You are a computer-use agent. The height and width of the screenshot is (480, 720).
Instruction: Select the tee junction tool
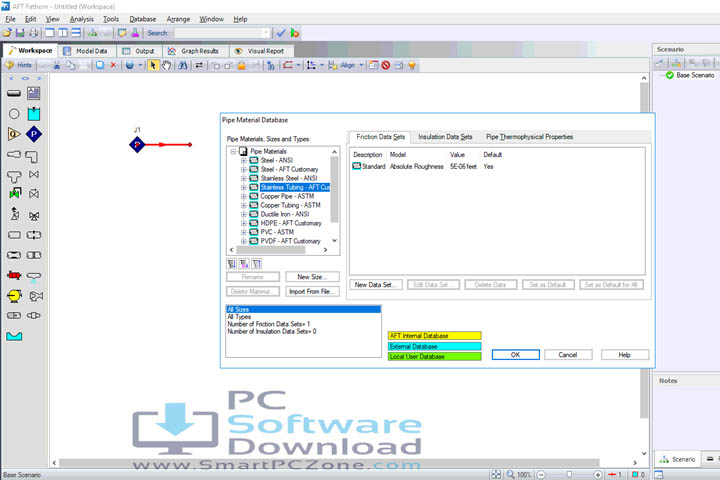click(14, 176)
